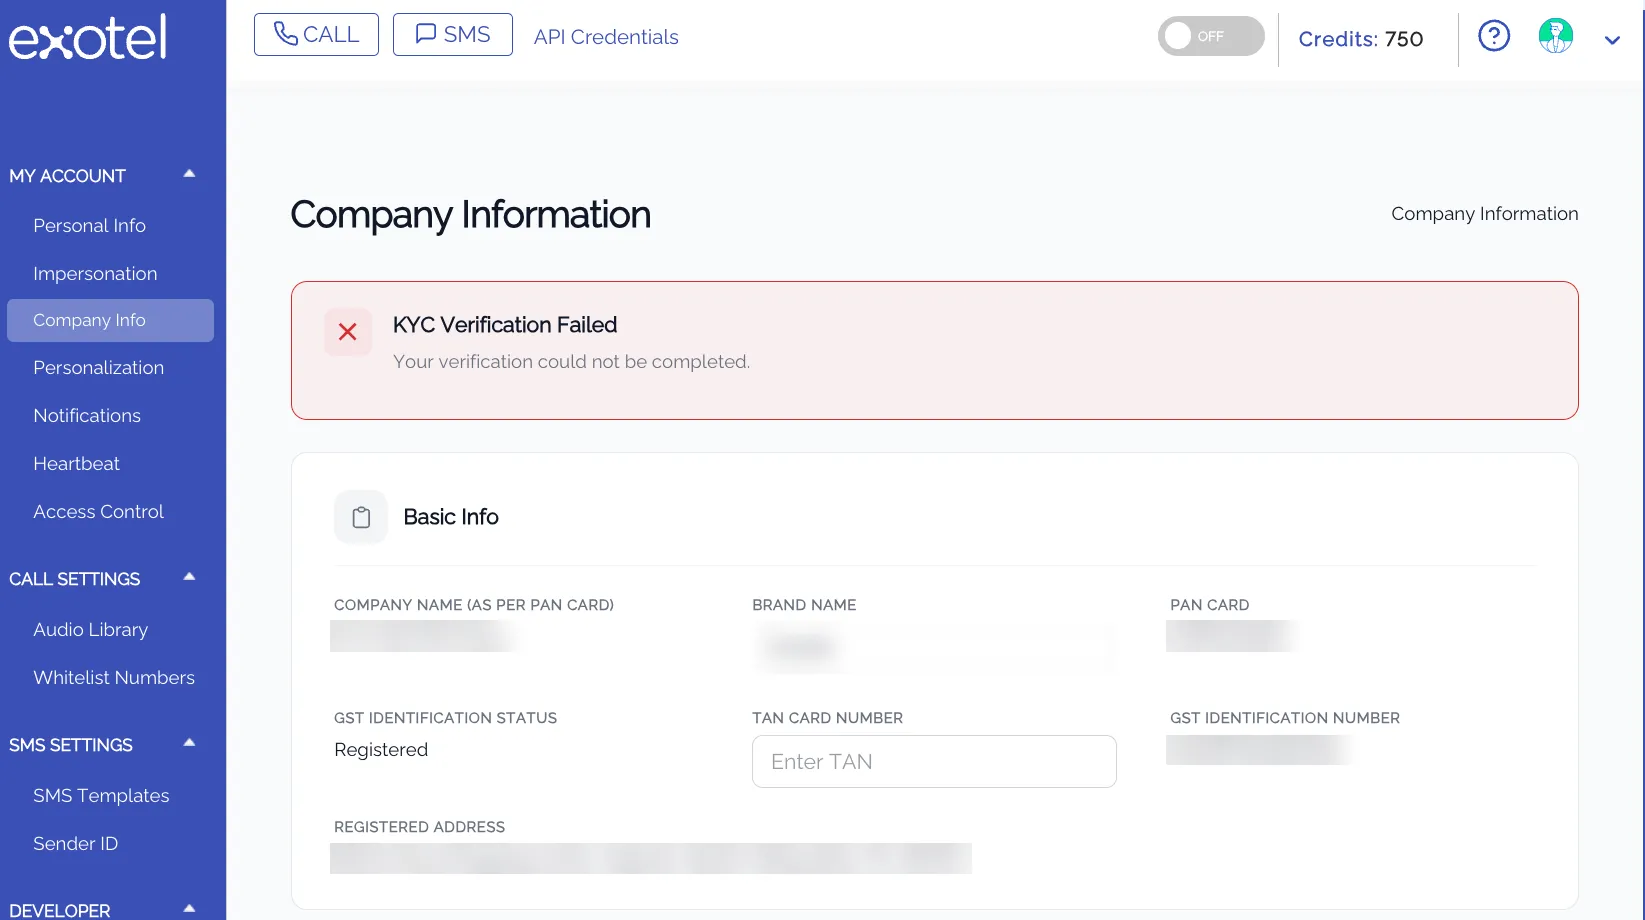This screenshot has width=1645, height=920.
Task: Open the account dropdown chevron
Action: tap(1612, 40)
